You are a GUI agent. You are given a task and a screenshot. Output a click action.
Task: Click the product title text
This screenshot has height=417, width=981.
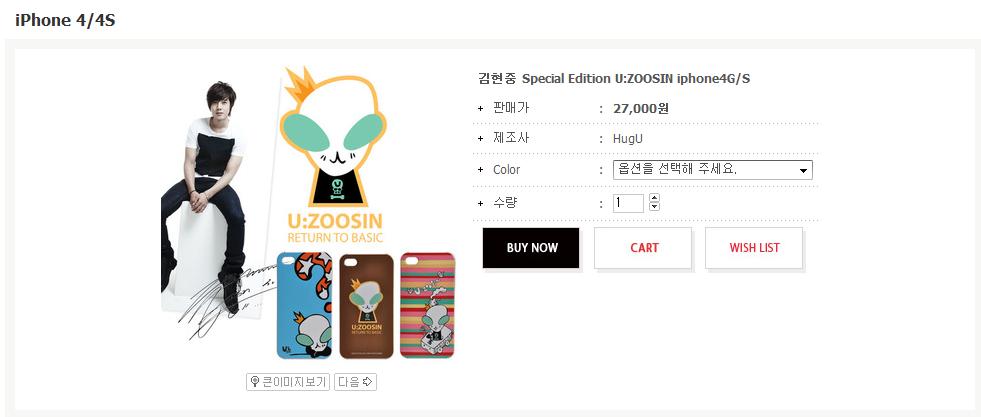click(614, 79)
